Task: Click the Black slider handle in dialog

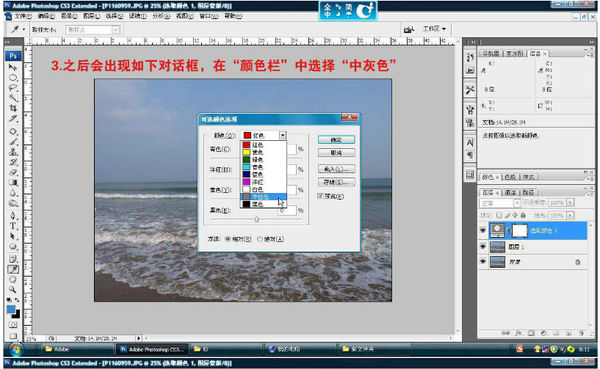Action: point(257,219)
